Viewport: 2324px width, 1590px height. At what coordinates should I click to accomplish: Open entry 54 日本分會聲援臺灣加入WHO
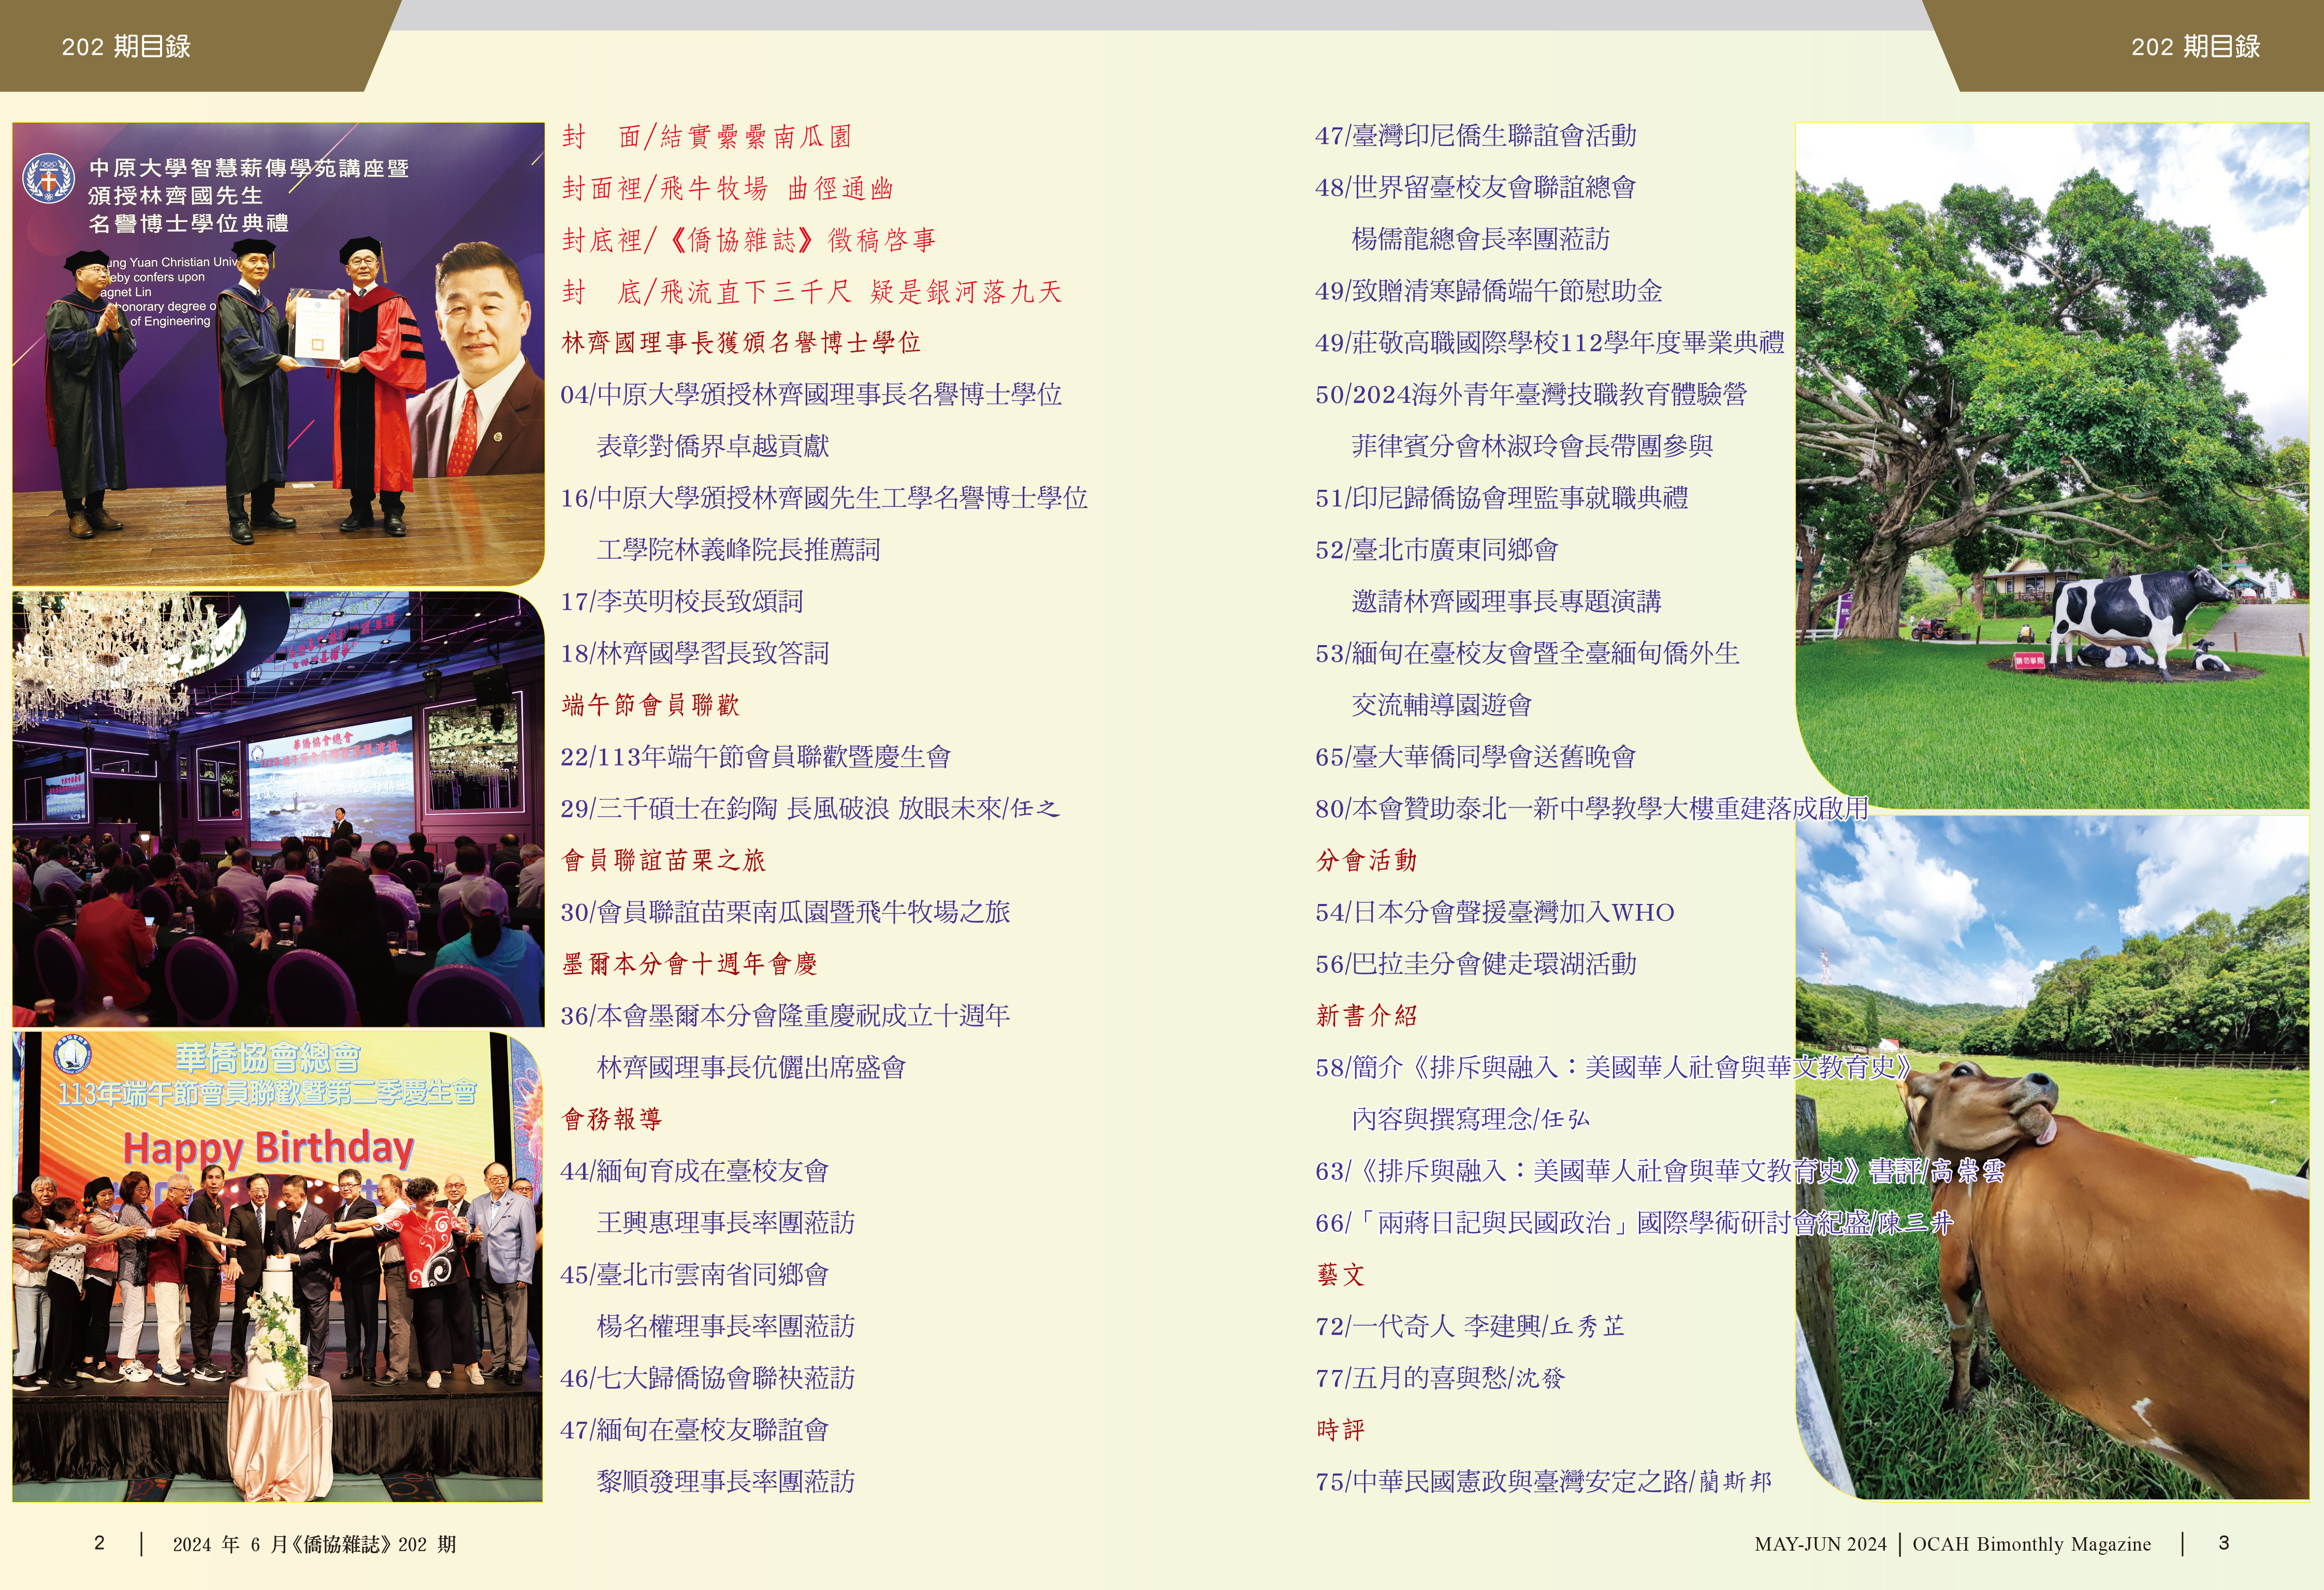pyautogui.click(x=1494, y=912)
